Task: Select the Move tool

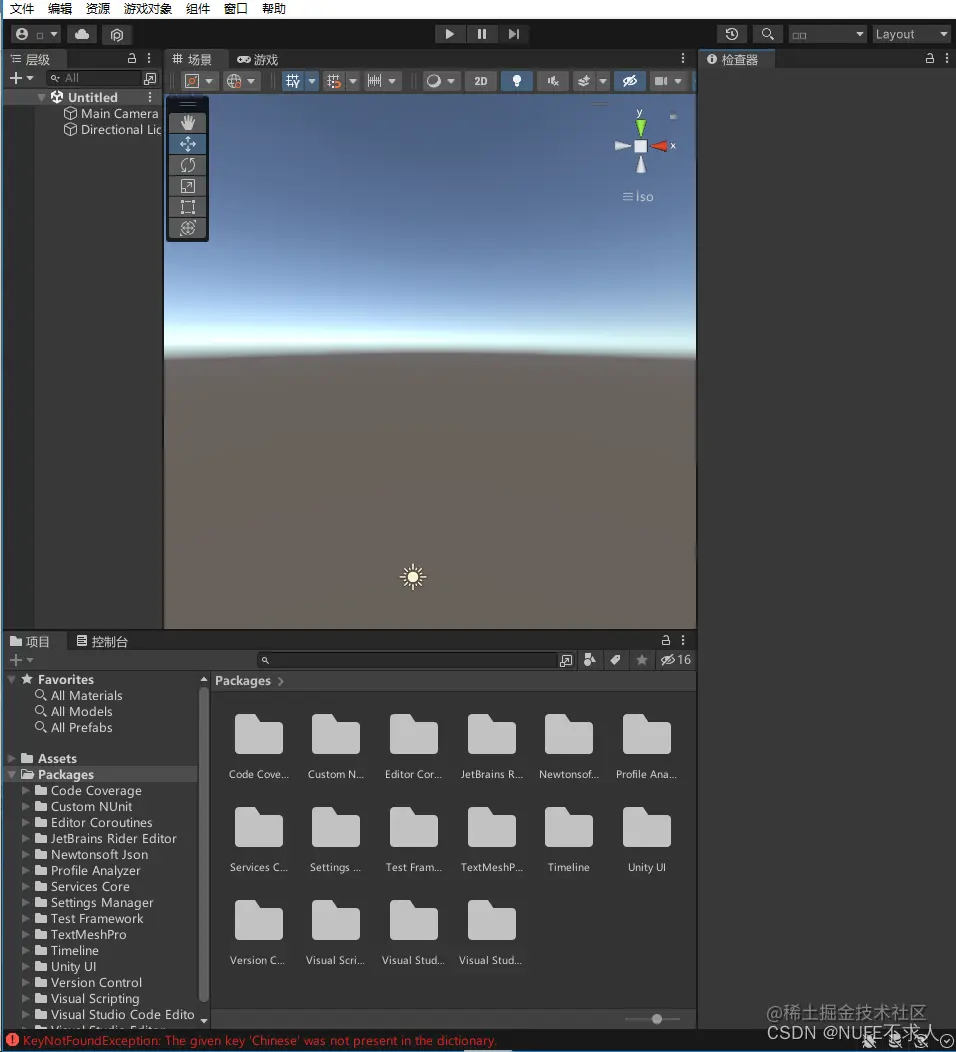Action: point(188,144)
